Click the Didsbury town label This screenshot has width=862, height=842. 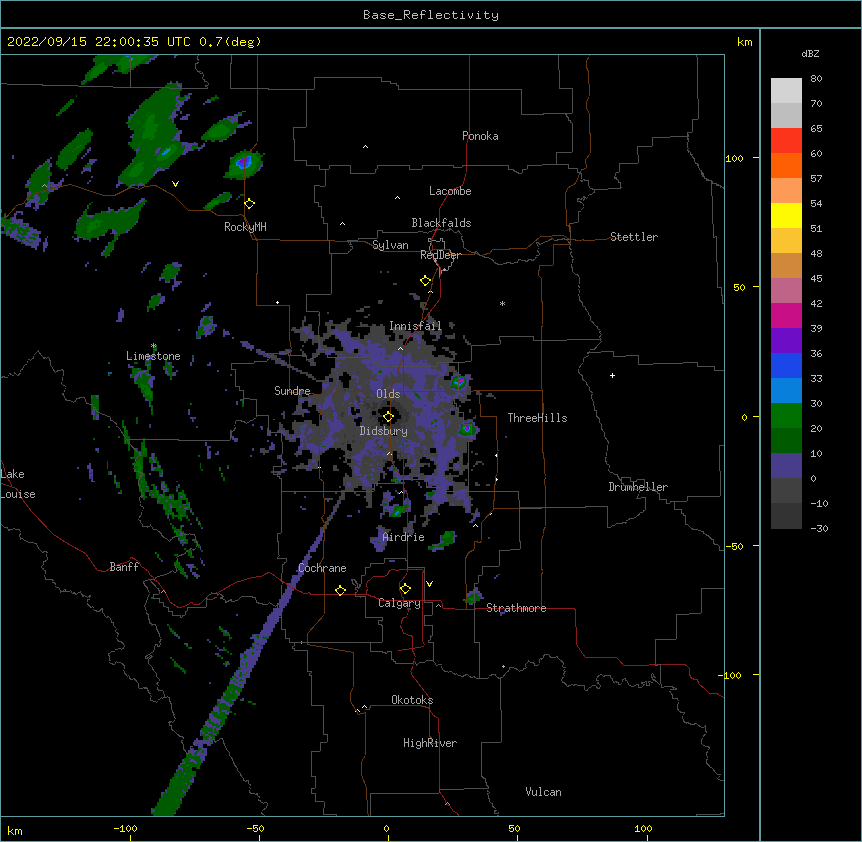tap(384, 431)
